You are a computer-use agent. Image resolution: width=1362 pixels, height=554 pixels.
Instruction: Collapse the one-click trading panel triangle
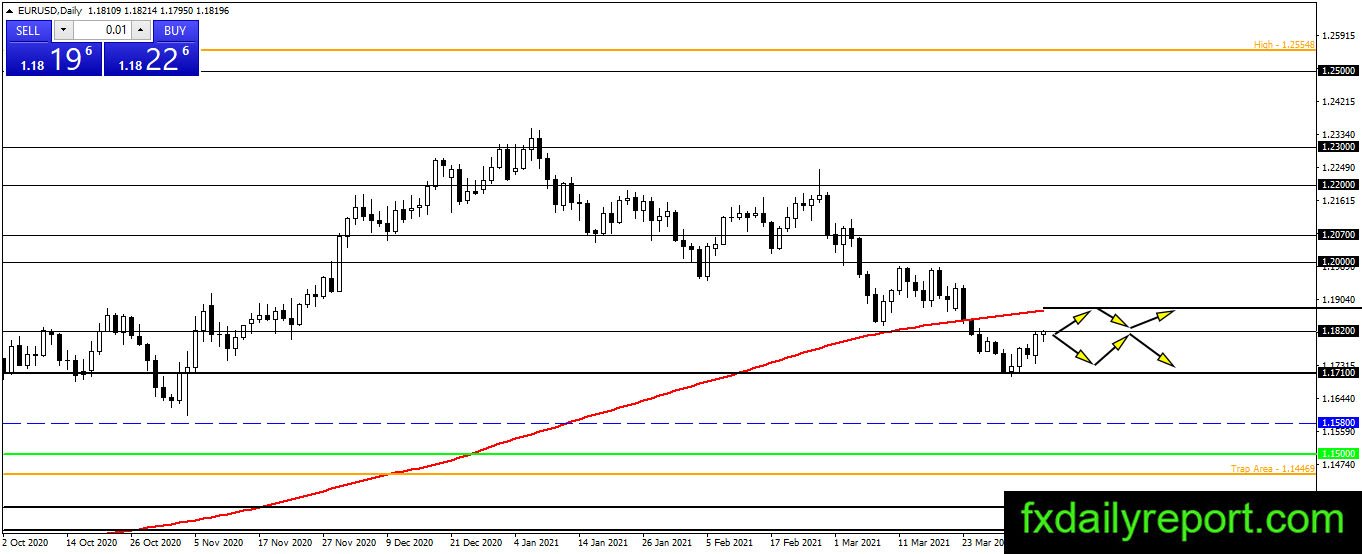click(x=8, y=10)
